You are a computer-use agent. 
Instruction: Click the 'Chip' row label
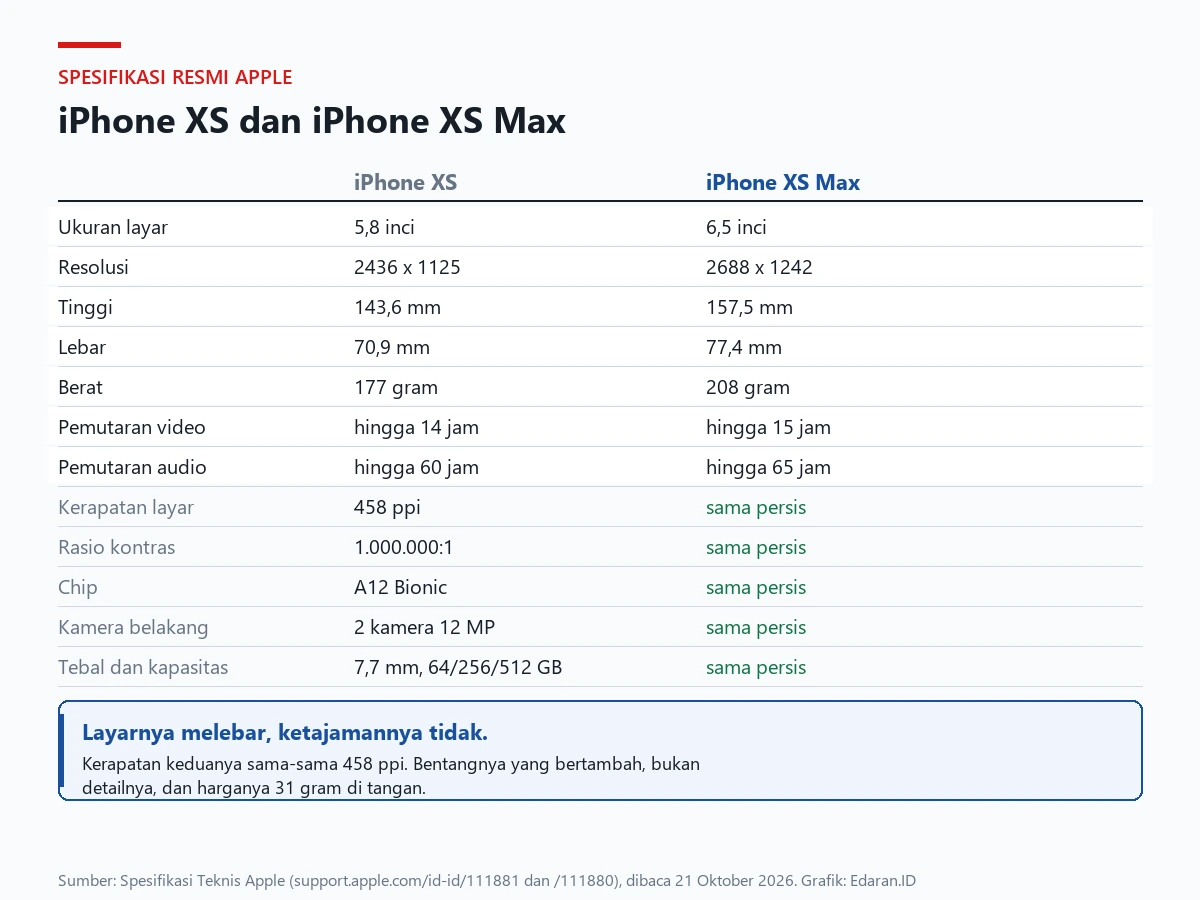[x=78, y=587]
